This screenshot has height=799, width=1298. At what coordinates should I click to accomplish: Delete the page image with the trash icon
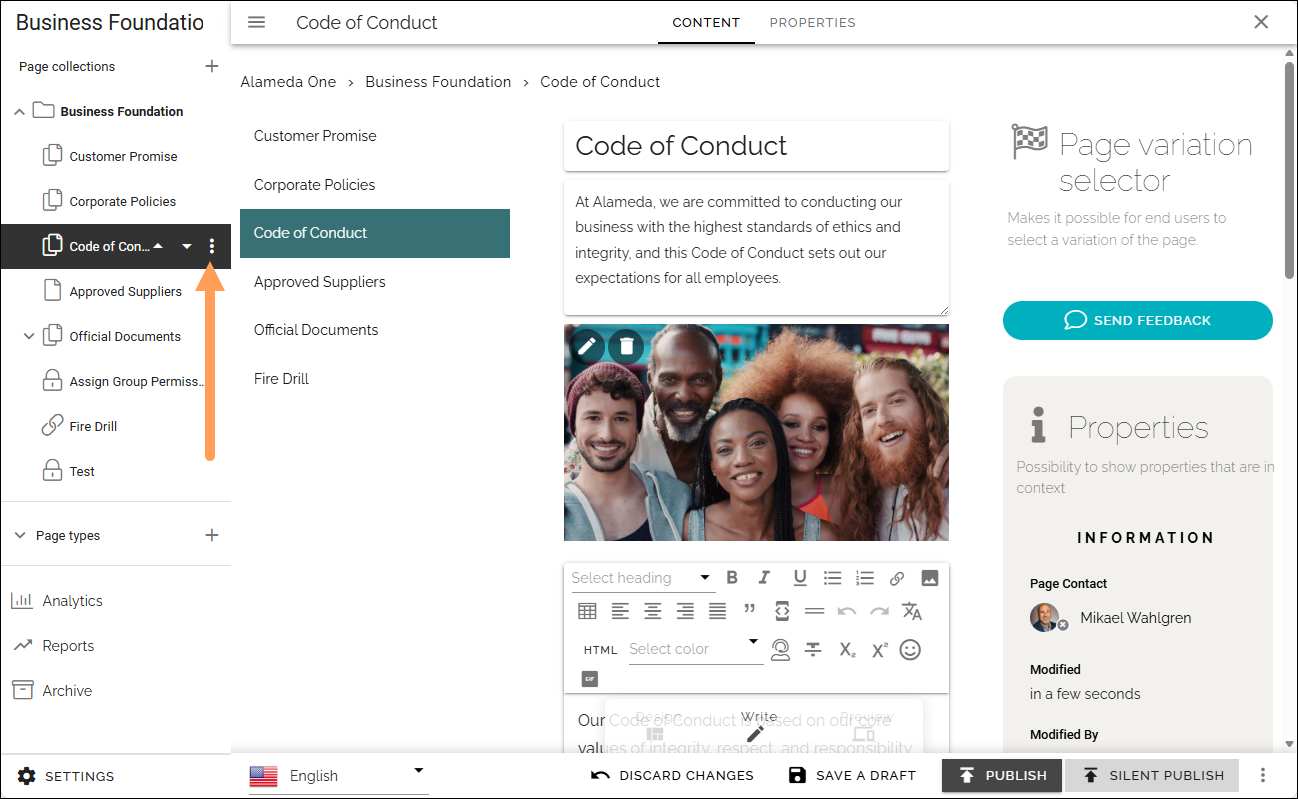point(626,346)
